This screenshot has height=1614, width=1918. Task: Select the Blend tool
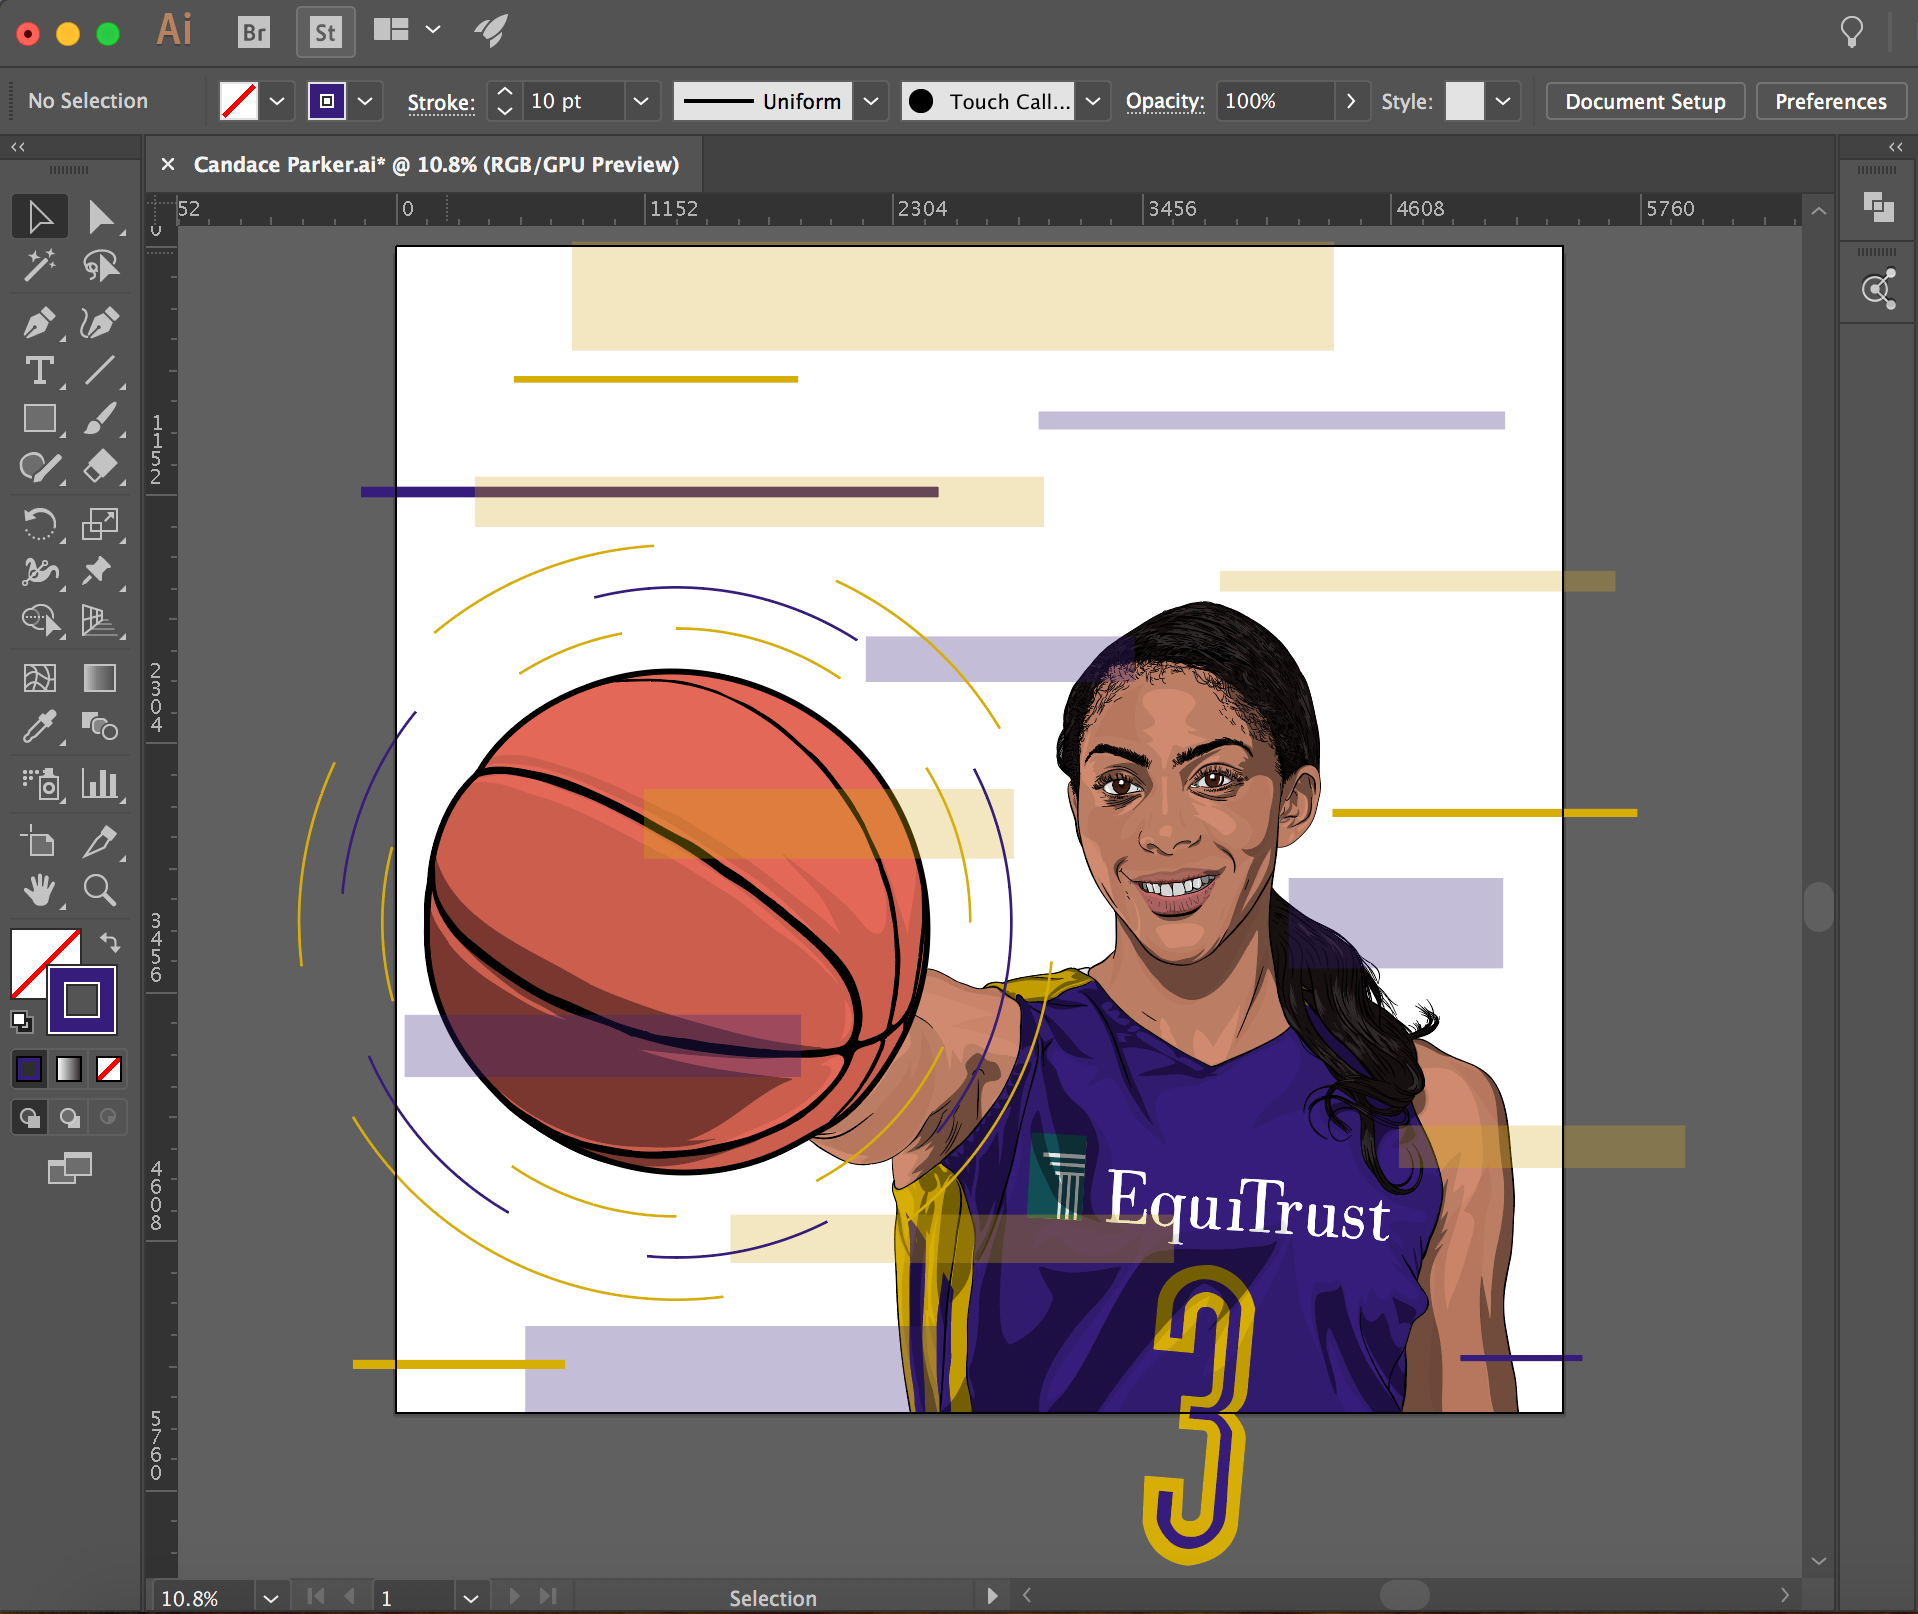[100, 726]
